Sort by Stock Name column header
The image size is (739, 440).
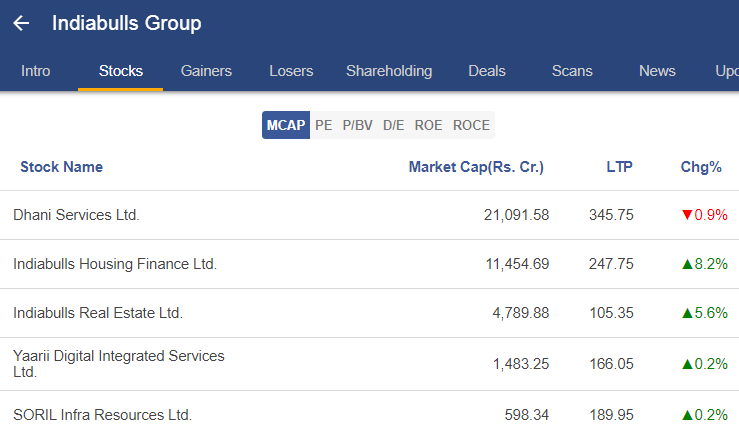61,167
